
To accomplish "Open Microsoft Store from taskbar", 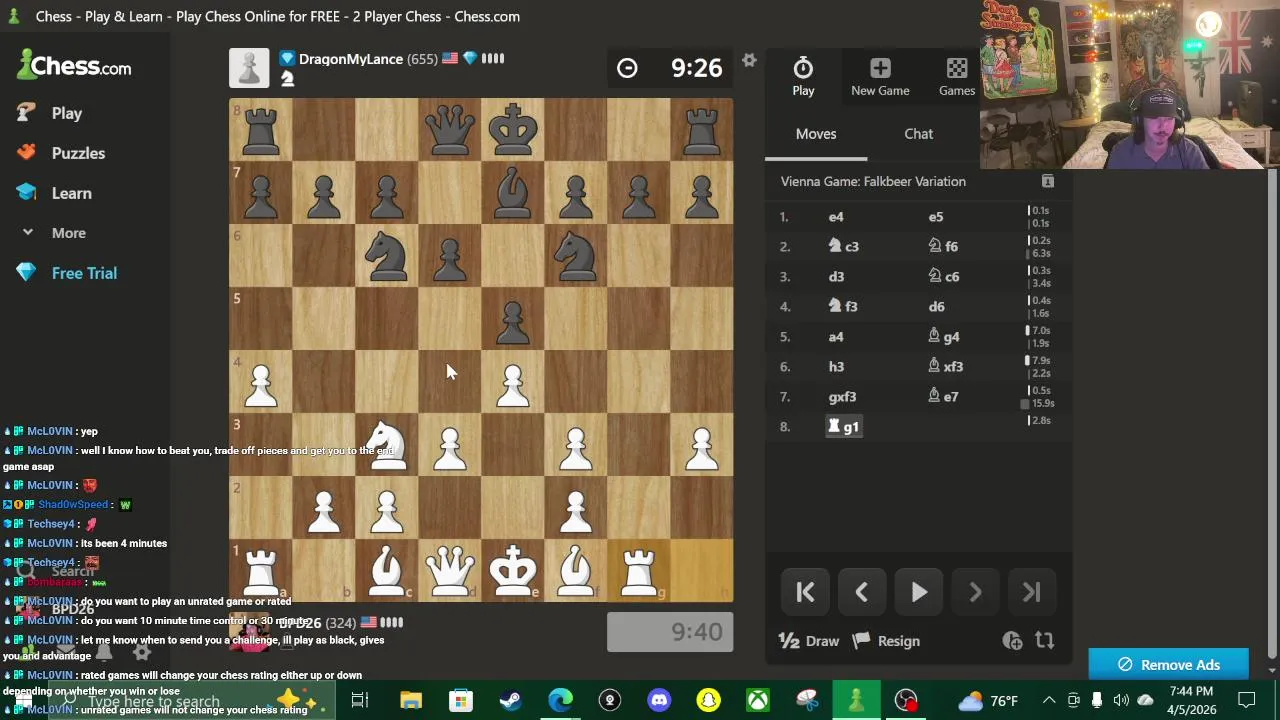I will point(460,700).
